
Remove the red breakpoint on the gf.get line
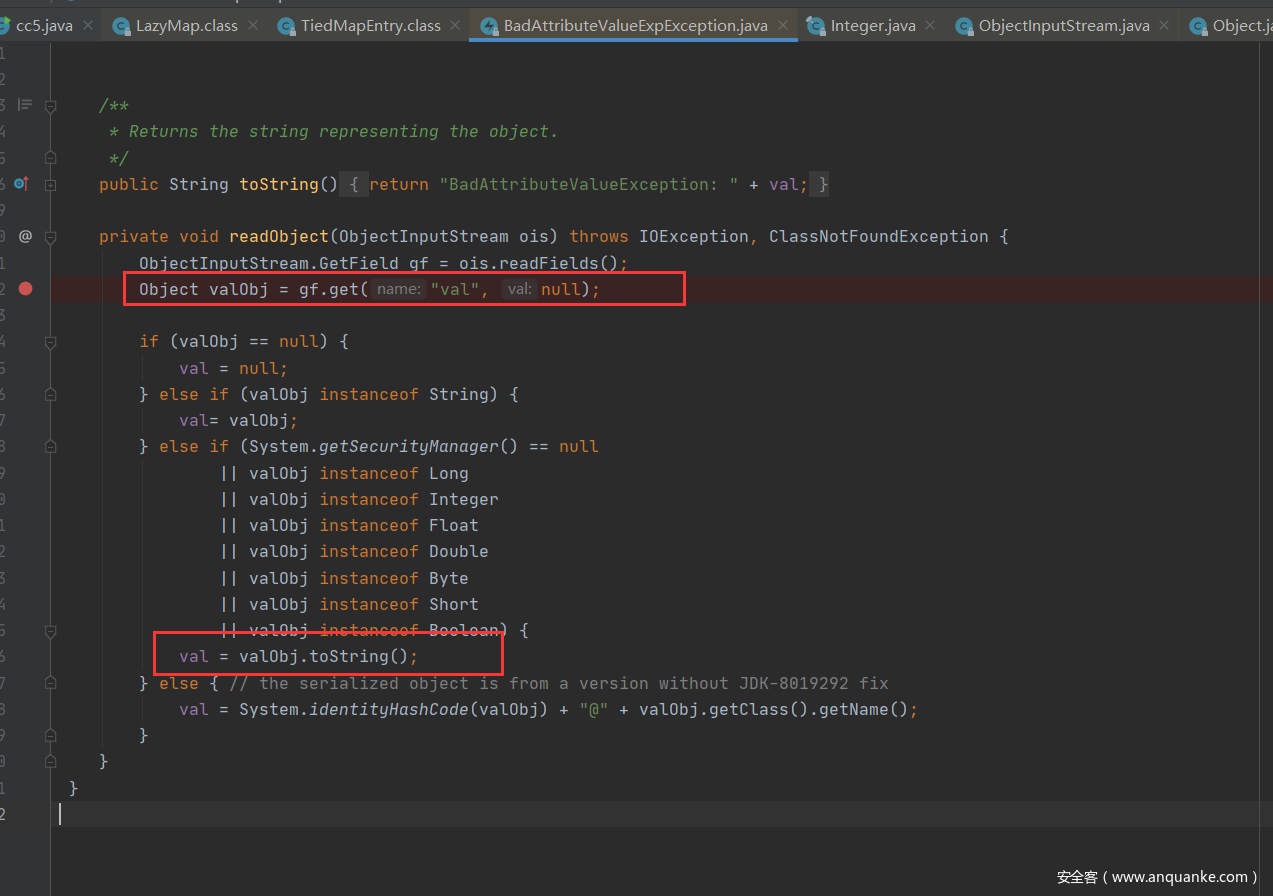(26, 289)
